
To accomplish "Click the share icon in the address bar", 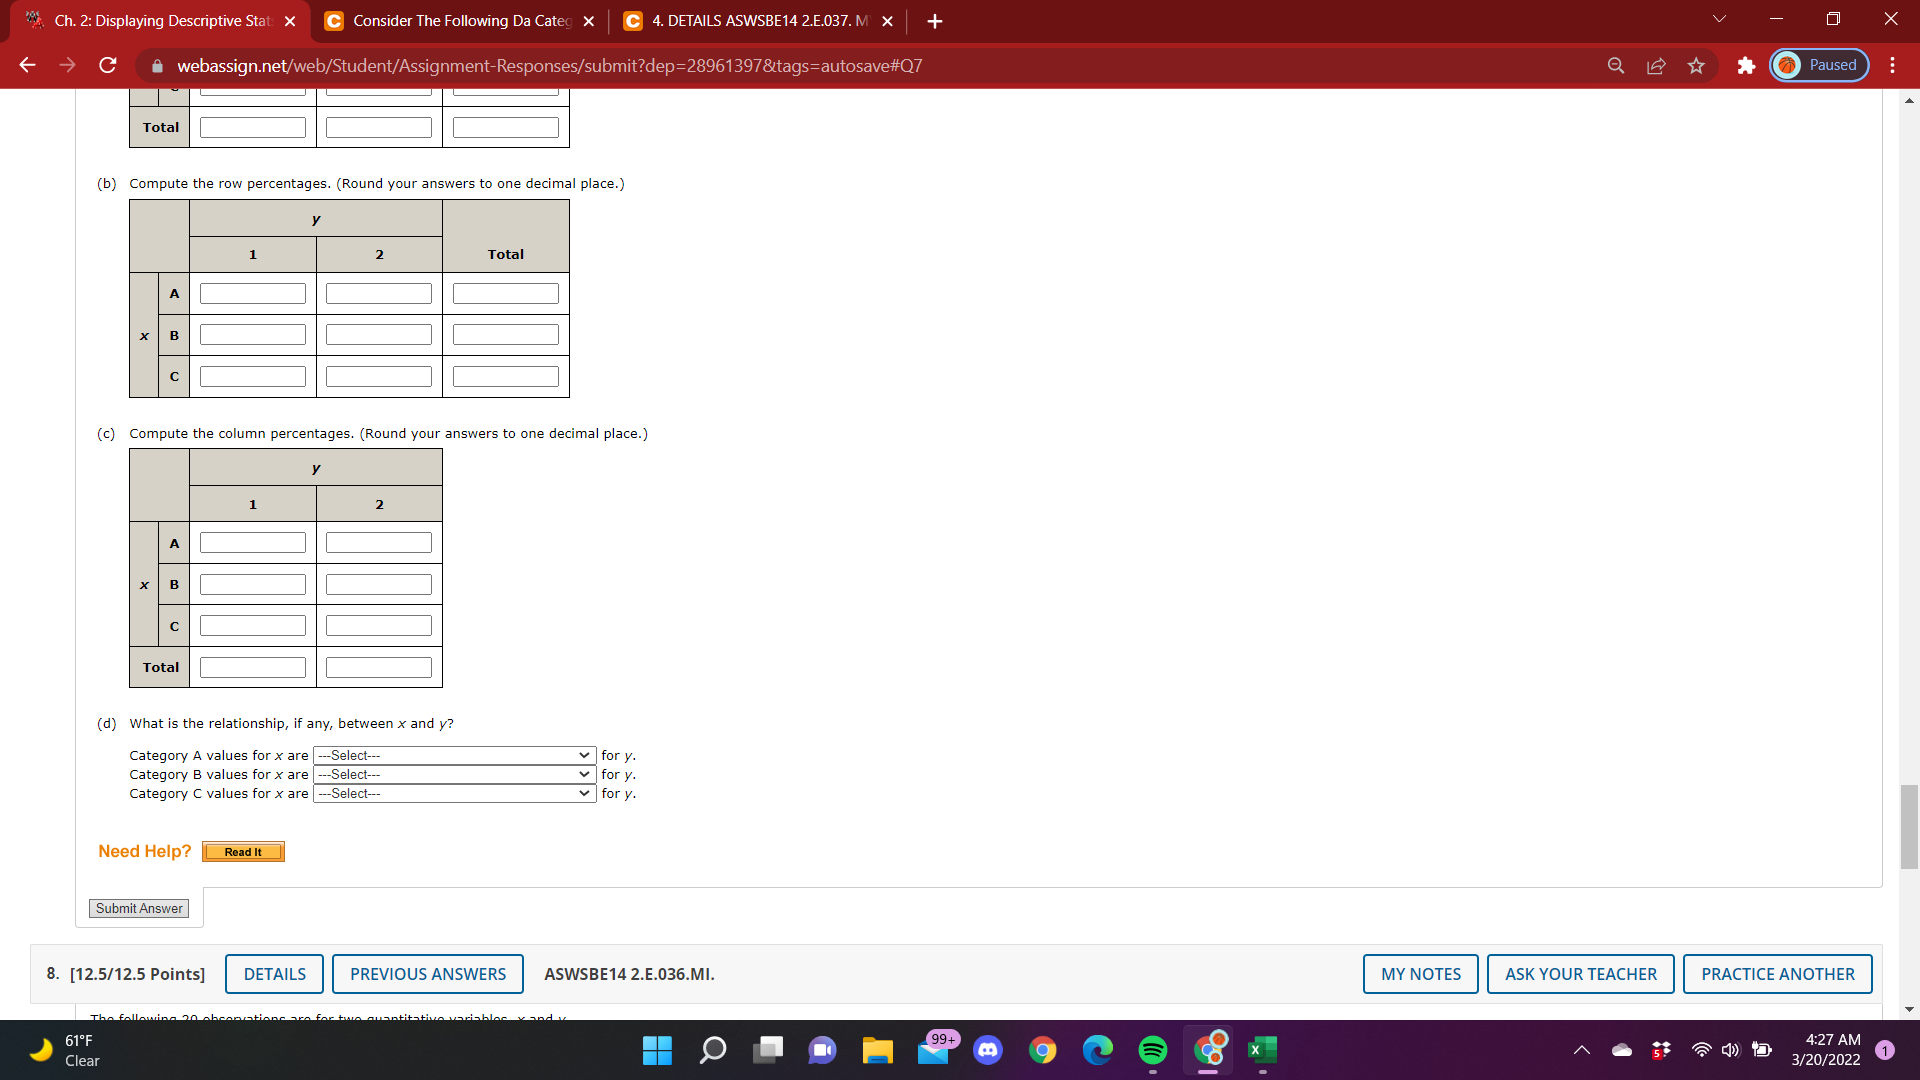I will click(1656, 66).
